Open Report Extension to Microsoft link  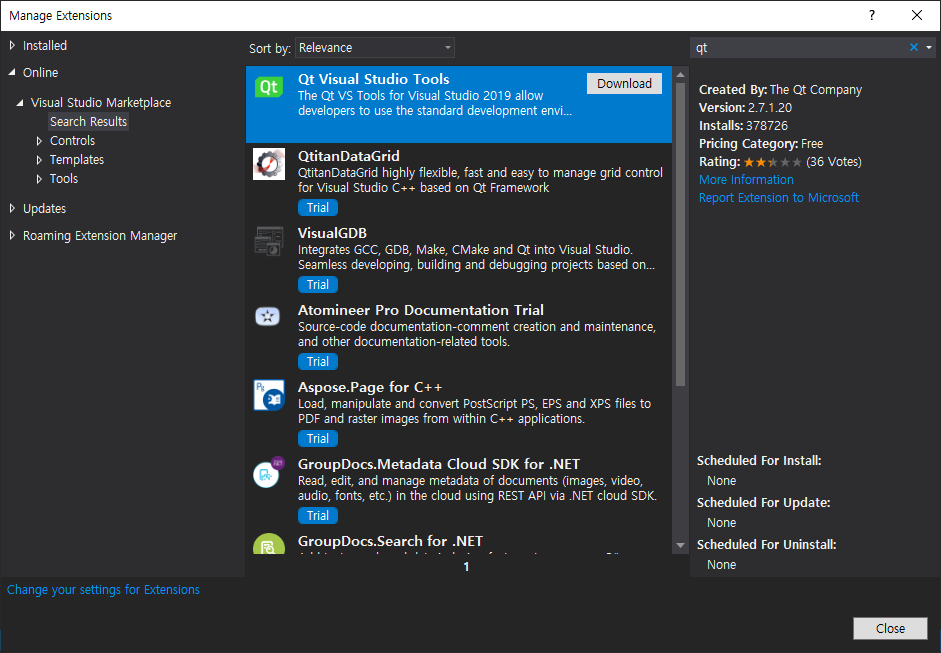tap(778, 197)
